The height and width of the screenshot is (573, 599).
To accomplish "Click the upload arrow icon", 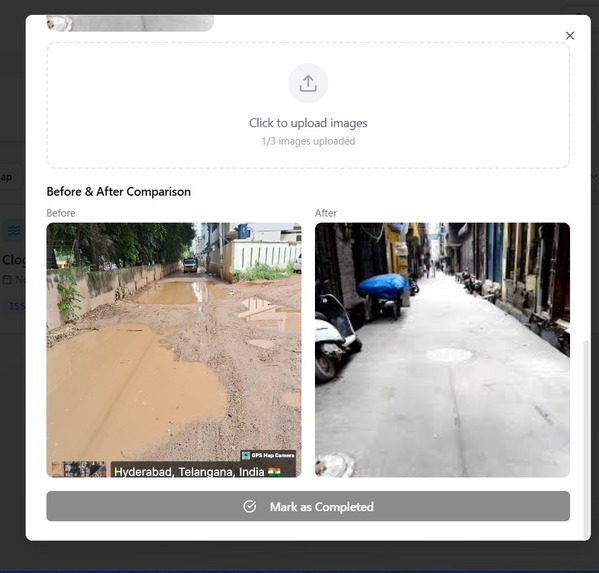I will [x=308, y=83].
